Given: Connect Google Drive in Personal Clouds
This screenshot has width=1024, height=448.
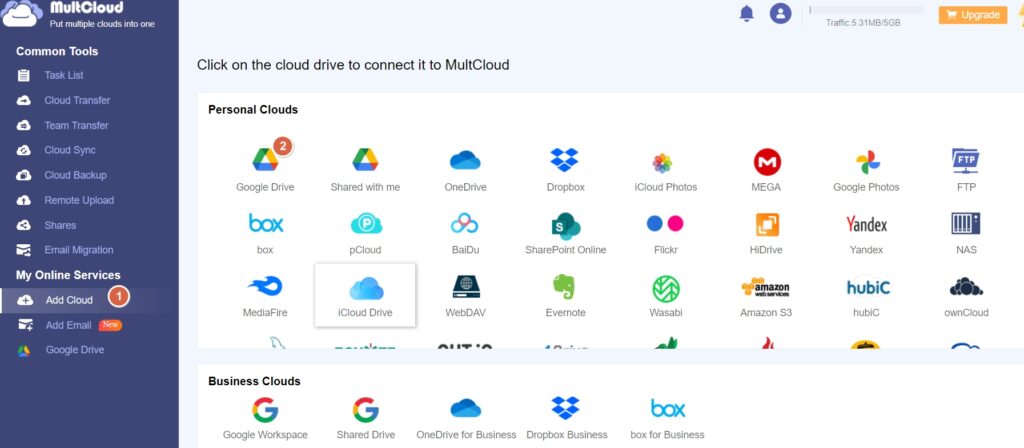Looking at the screenshot, I should (265, 168).
